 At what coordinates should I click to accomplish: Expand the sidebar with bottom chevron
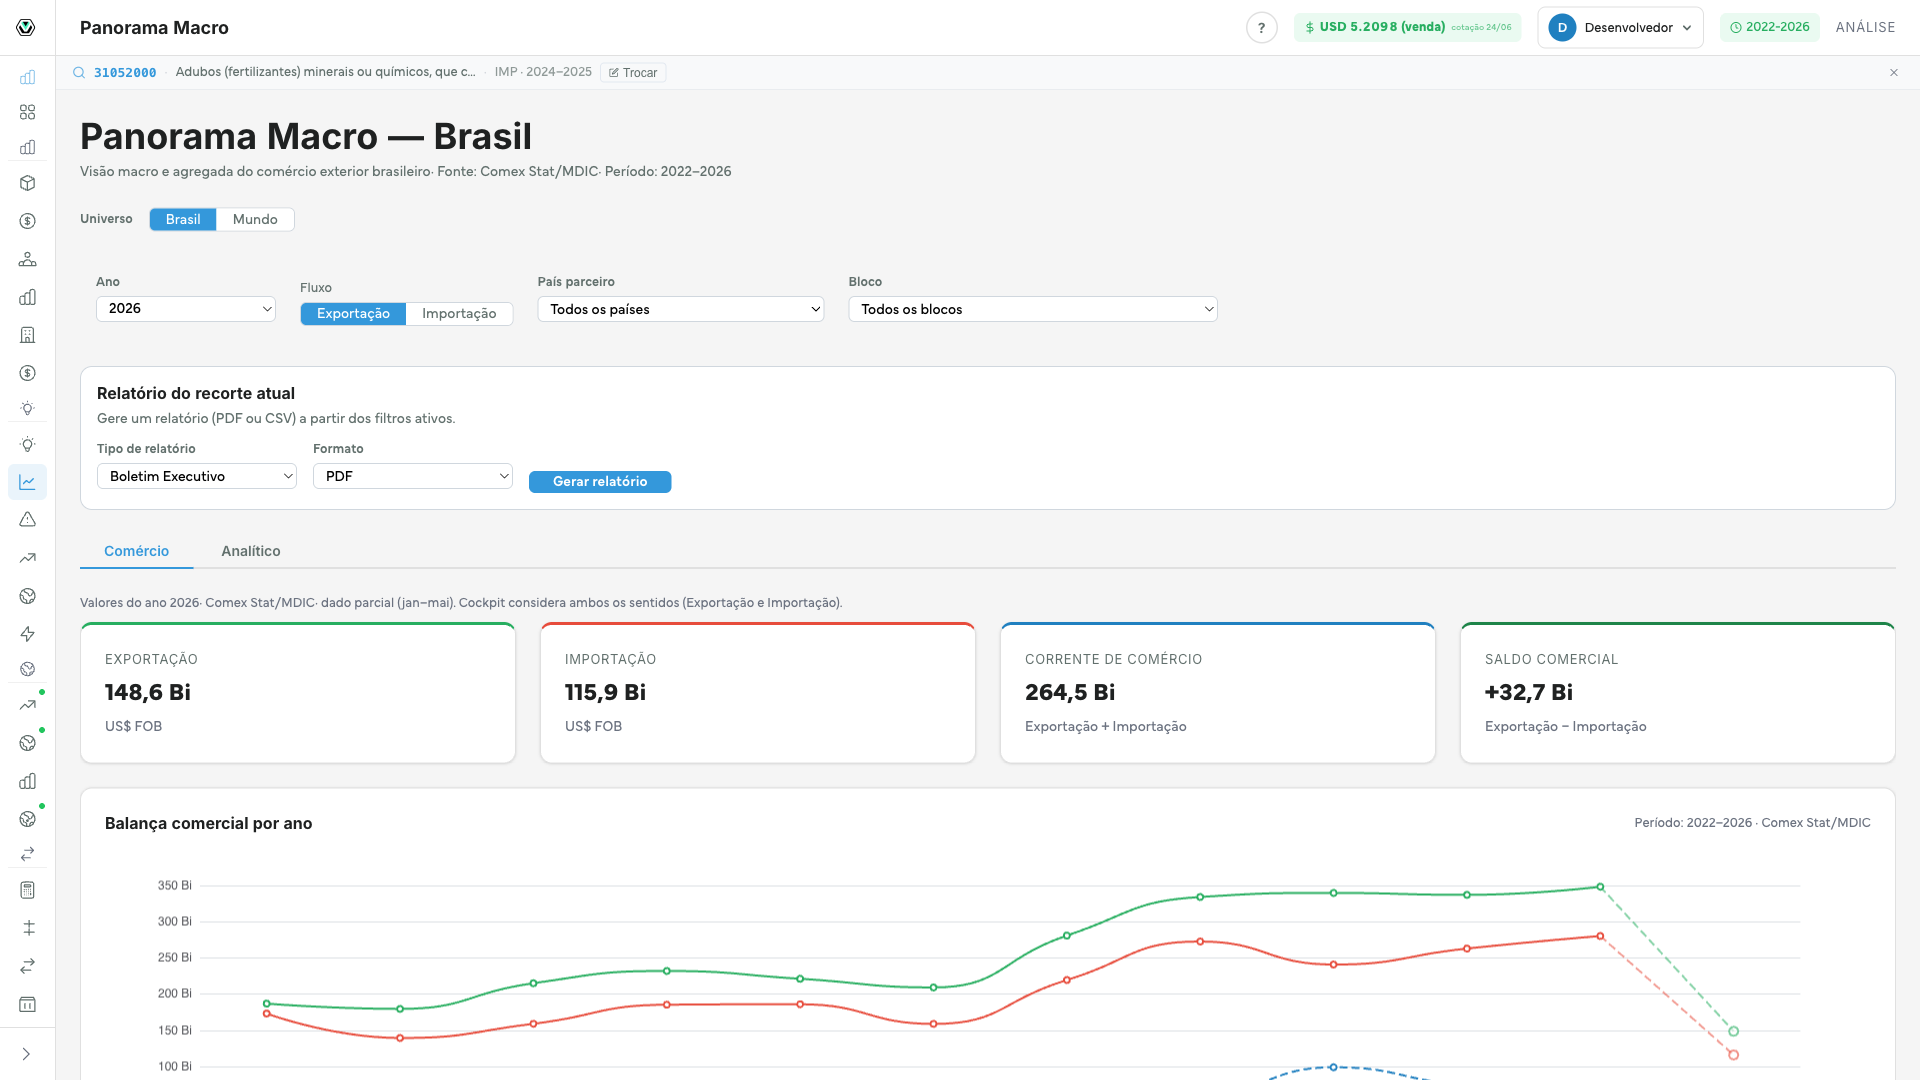27,1054
